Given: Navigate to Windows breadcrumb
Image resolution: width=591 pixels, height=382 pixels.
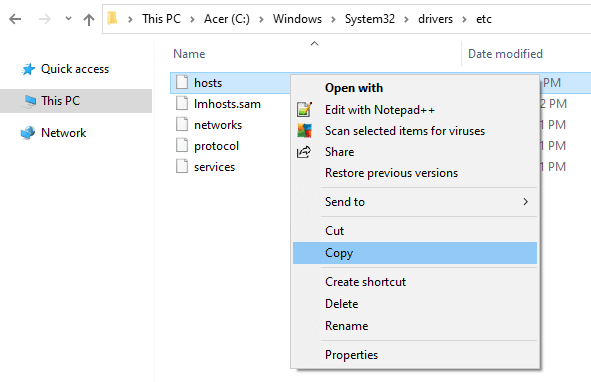Looking at the screenshot, I should coord(297,19).
